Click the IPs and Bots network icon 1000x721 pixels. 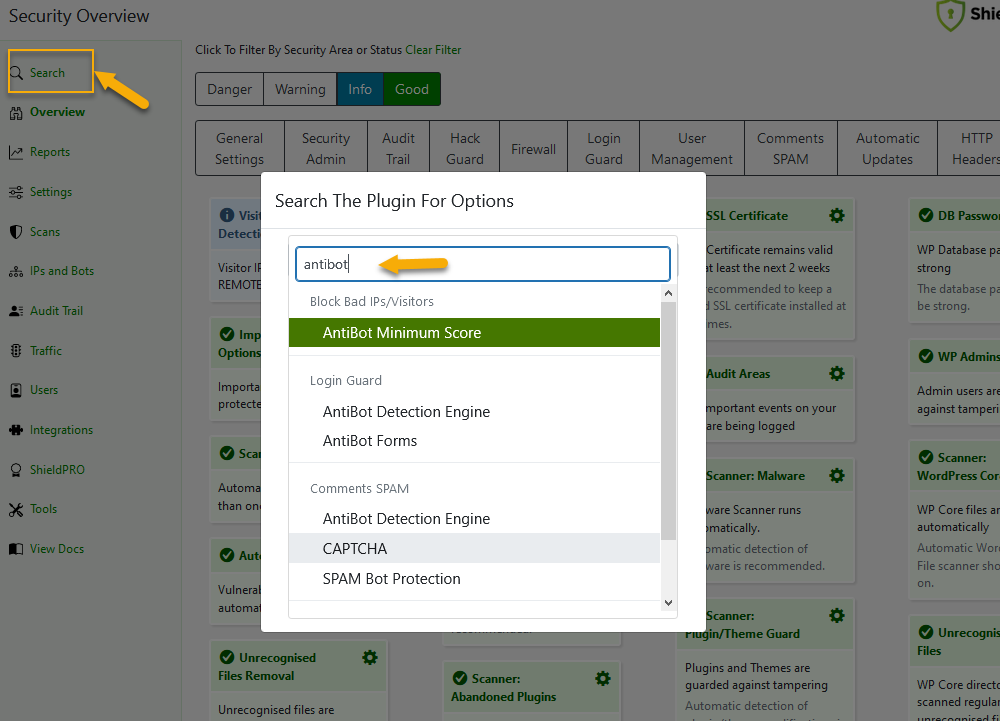(x=16, y=272)
